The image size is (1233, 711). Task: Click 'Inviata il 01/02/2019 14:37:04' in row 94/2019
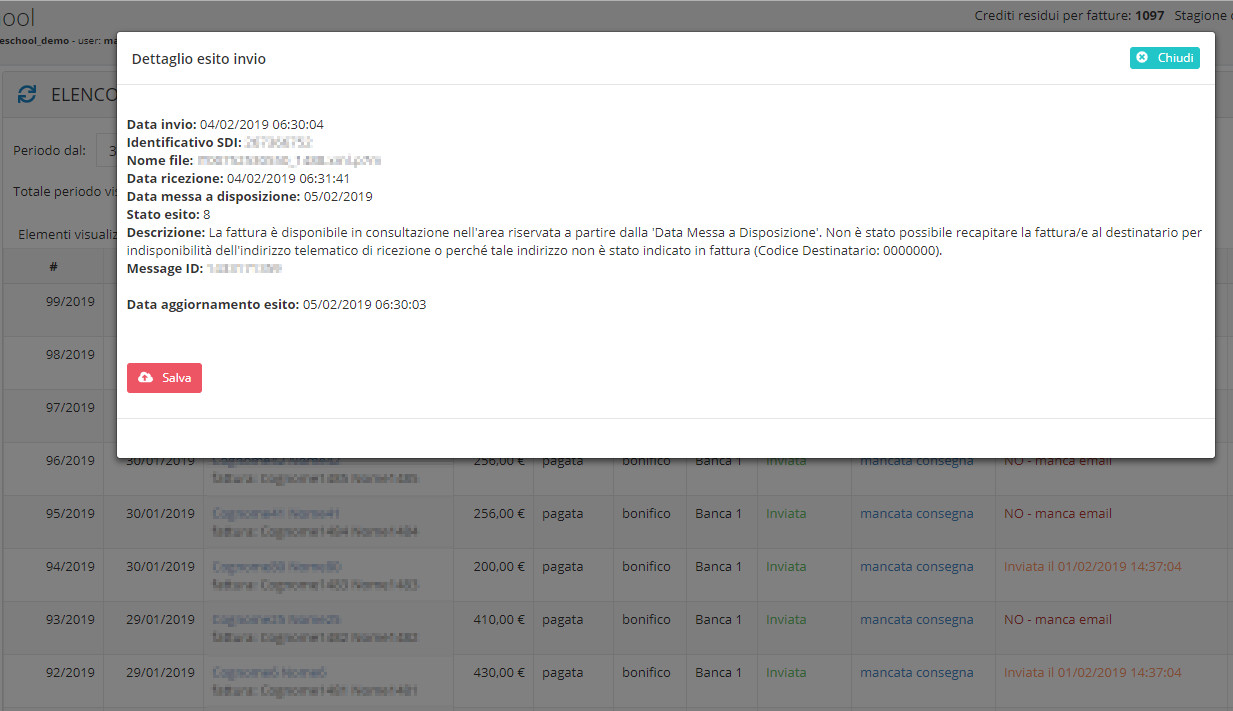pyautogui.click(x=1093, y=567)
